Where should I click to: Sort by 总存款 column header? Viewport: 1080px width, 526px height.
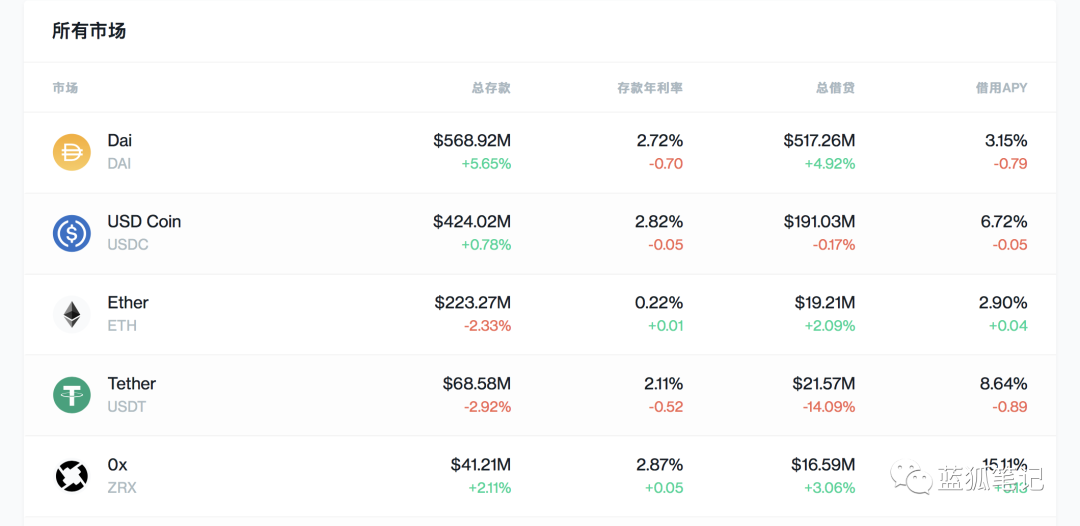491,88
